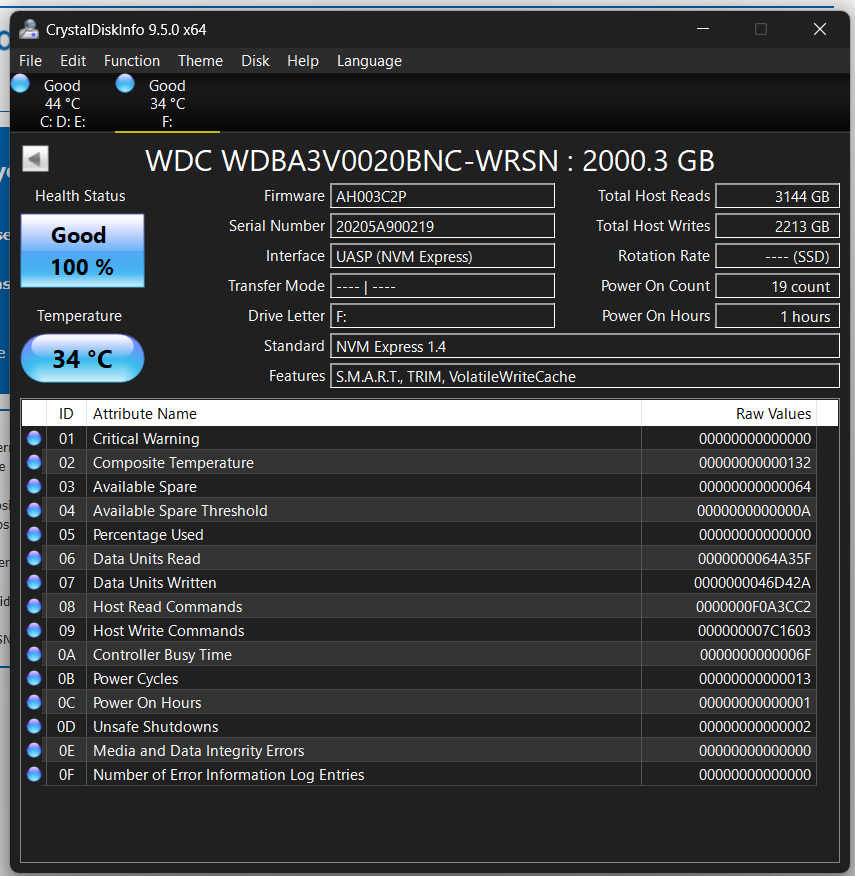
Task: Click Total Host Reads value 3144 GB
Action: pyautogui.click(x=777, y=196)
